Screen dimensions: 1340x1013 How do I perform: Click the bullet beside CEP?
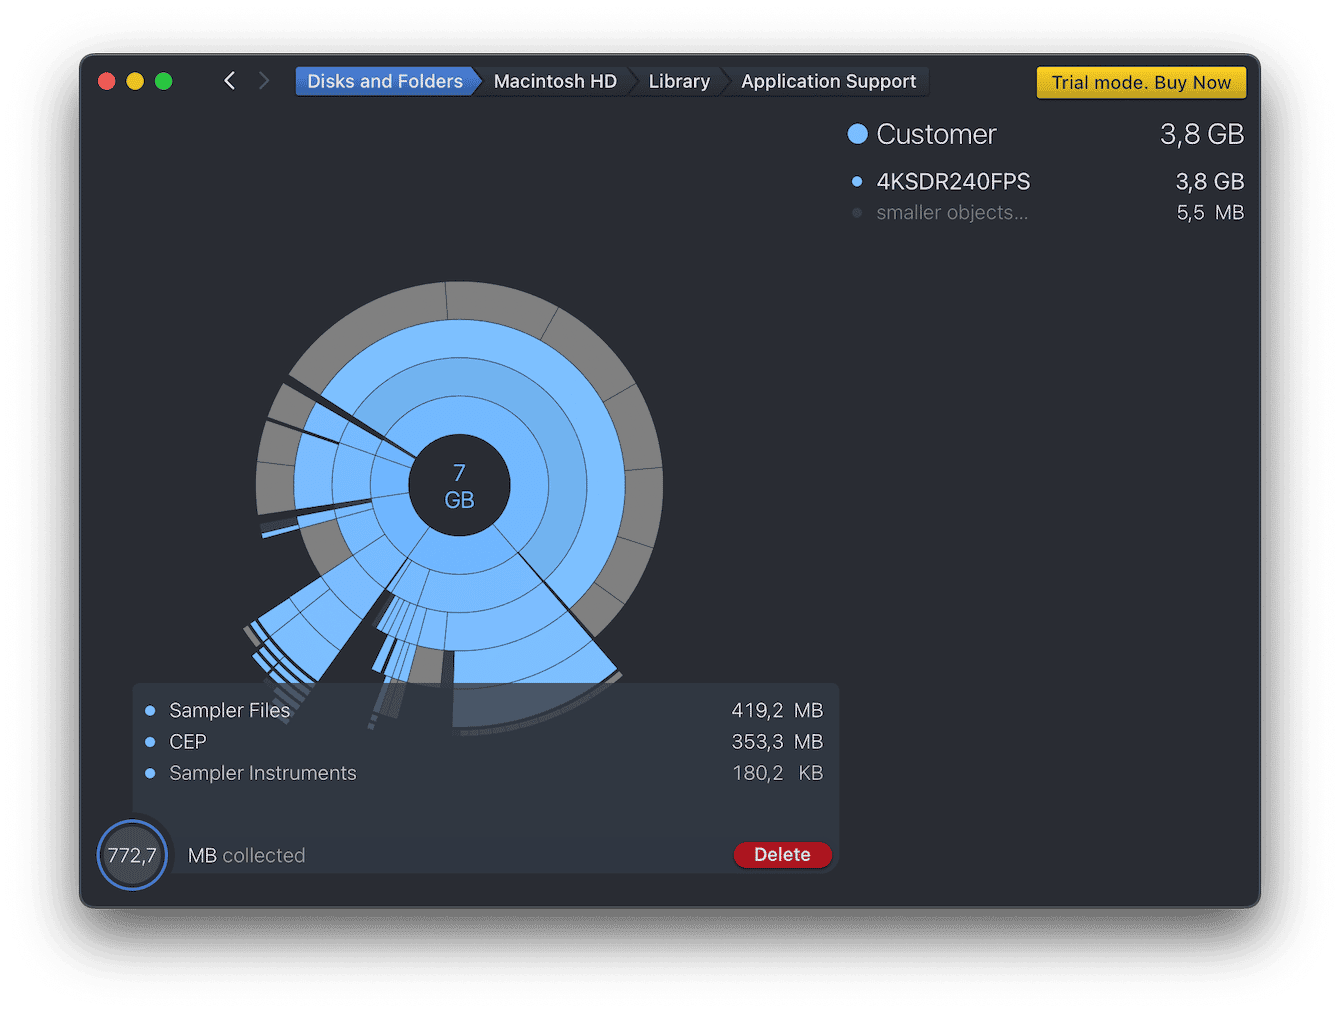(x=150, y=742)
